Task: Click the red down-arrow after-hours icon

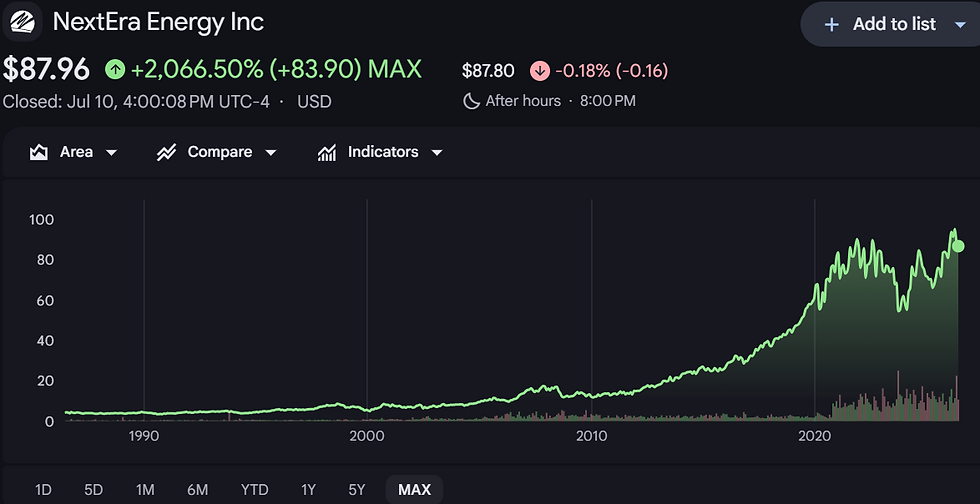Action: [539, 71]
